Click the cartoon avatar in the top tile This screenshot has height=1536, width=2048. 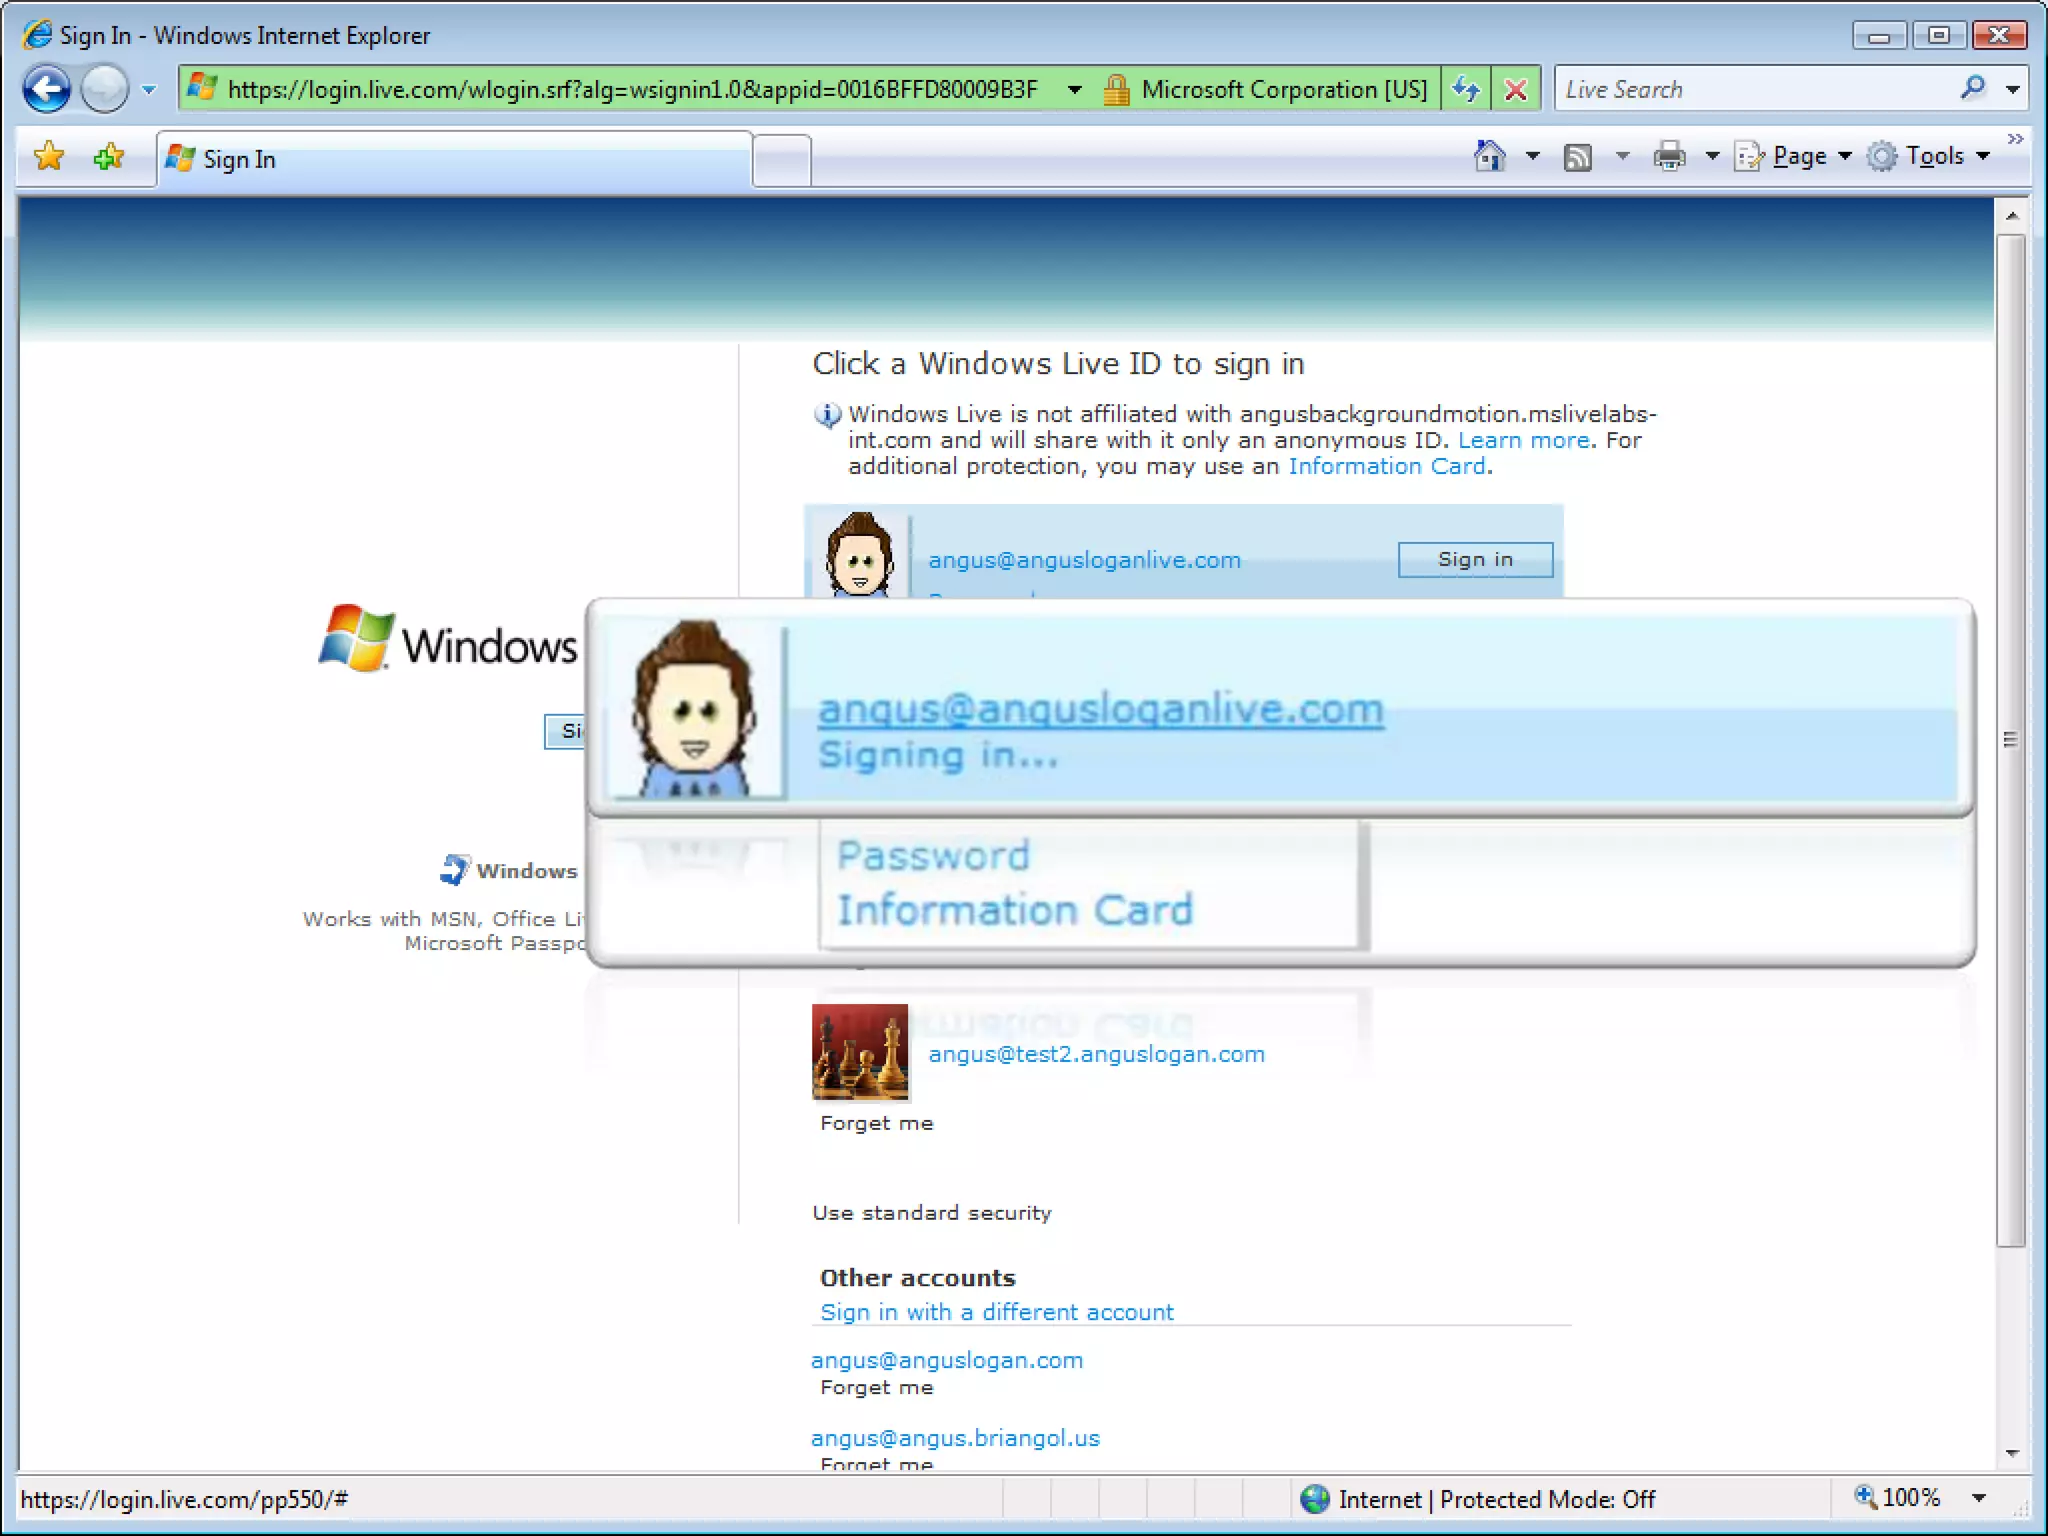859,555
